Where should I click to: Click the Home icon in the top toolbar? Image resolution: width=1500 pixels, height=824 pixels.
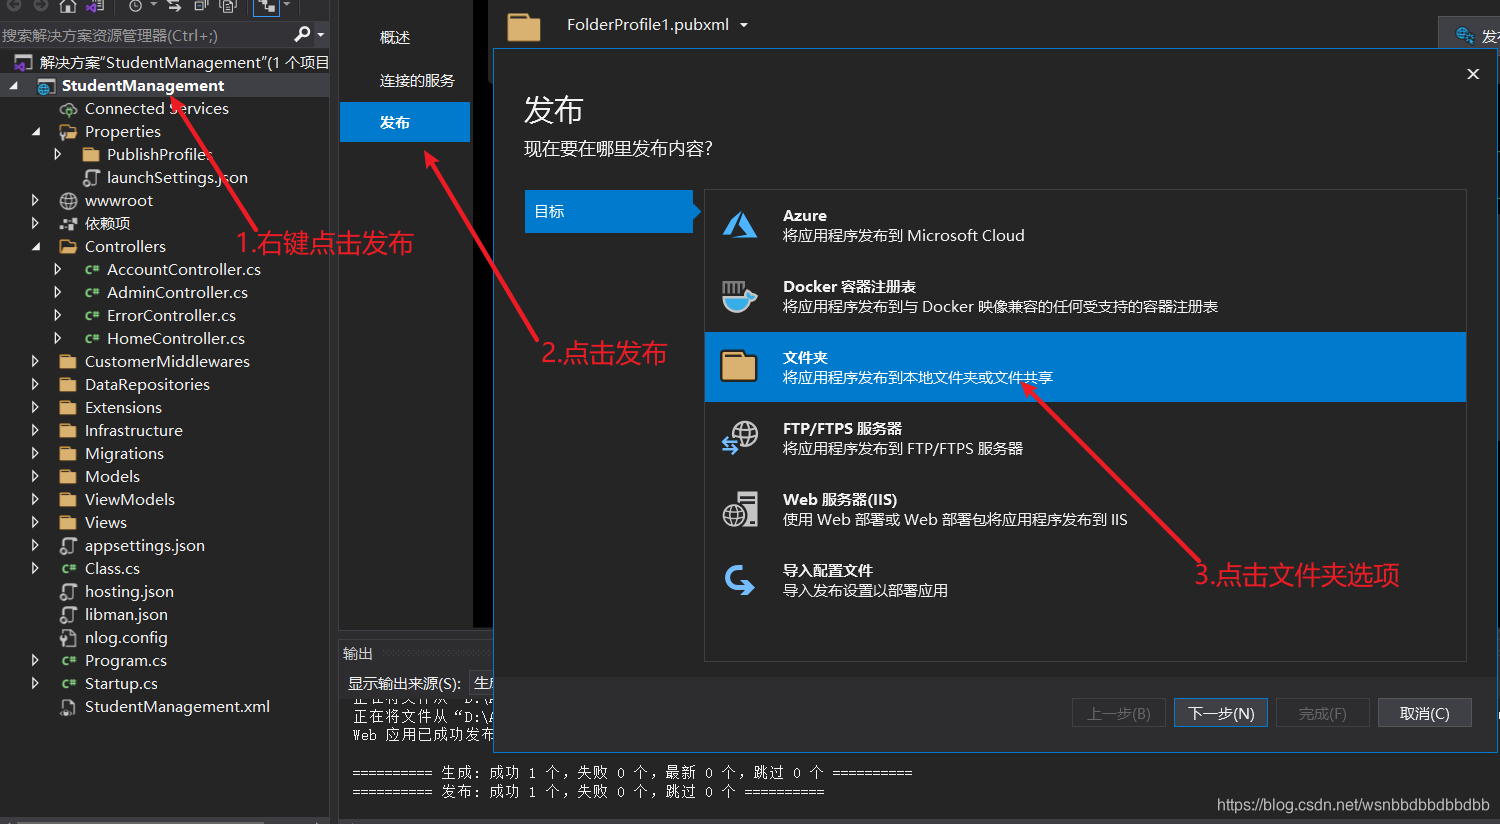(67, 7)
